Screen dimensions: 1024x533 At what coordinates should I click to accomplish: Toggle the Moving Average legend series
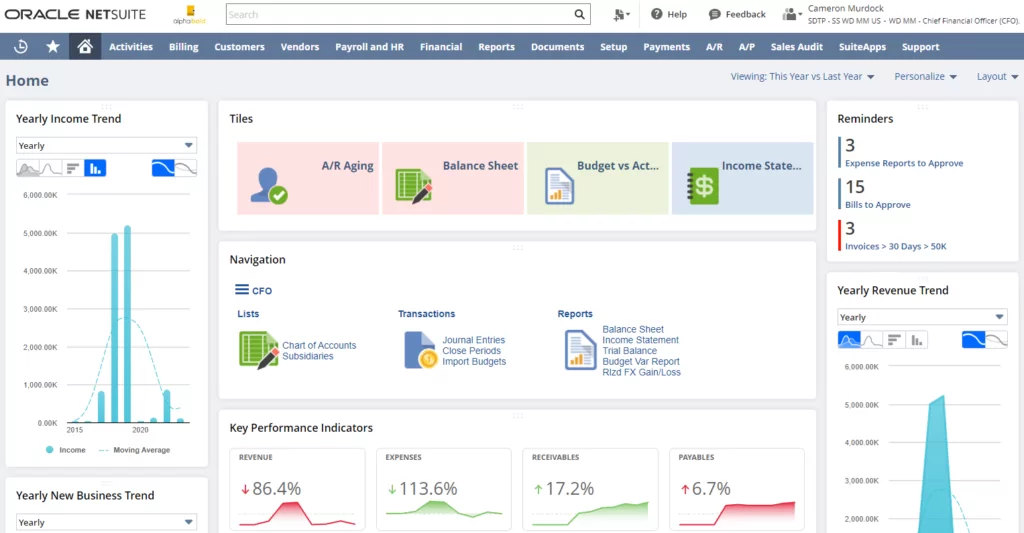(134, 449)
